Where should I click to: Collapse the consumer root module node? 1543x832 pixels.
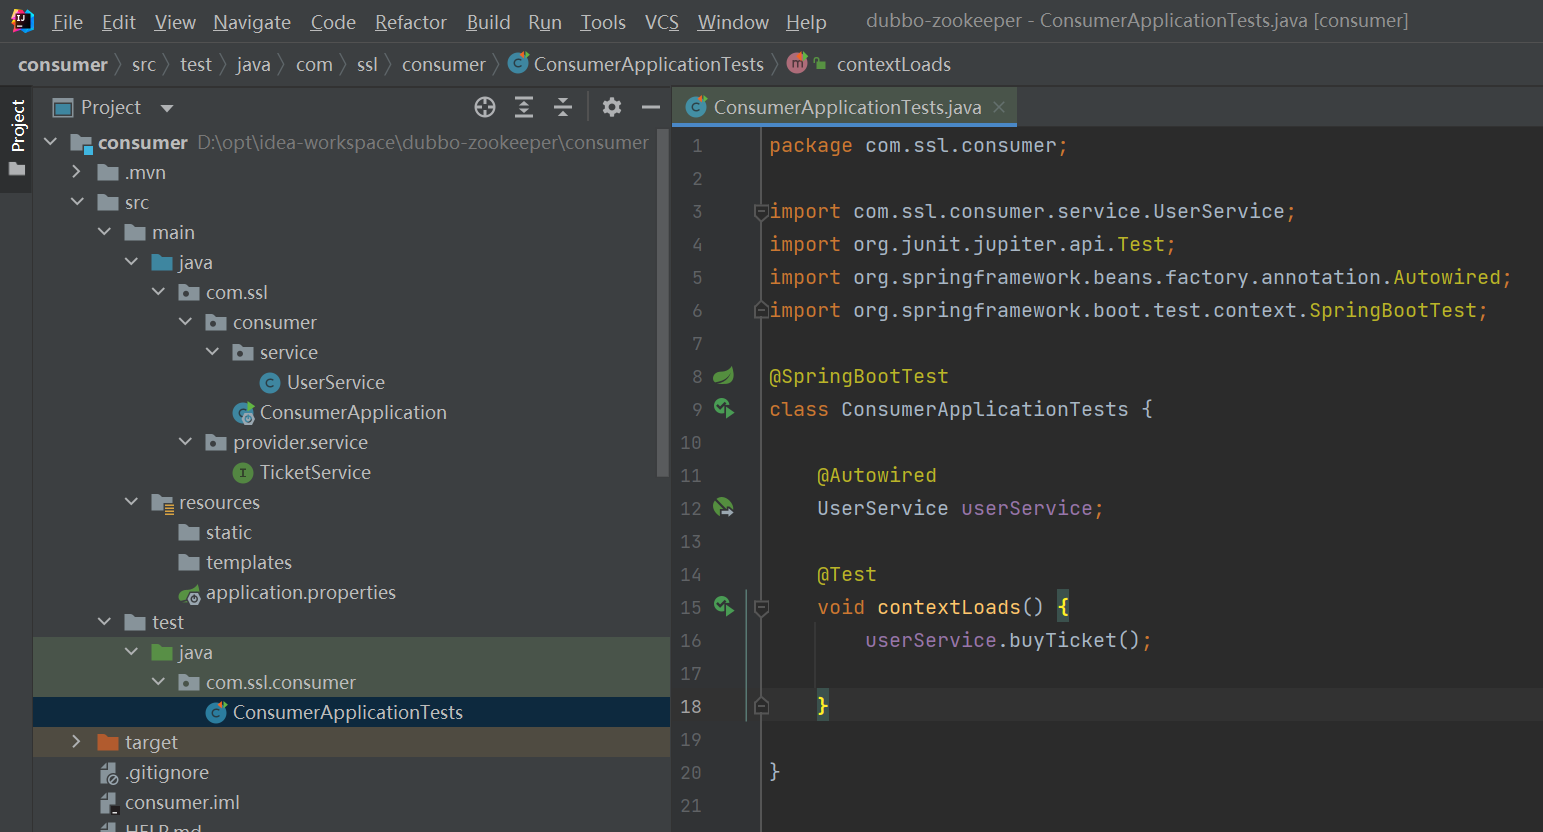point(50,142)
